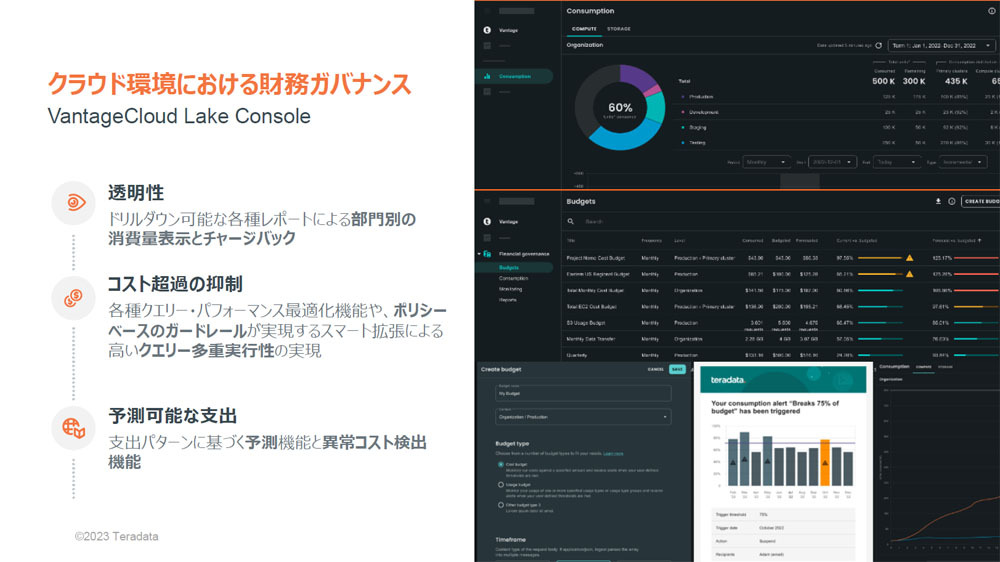The height and width of the screenshot is (562, 1000).
Task: Select the Other budget type 3 radio option
Action: [x=501, y=505]
